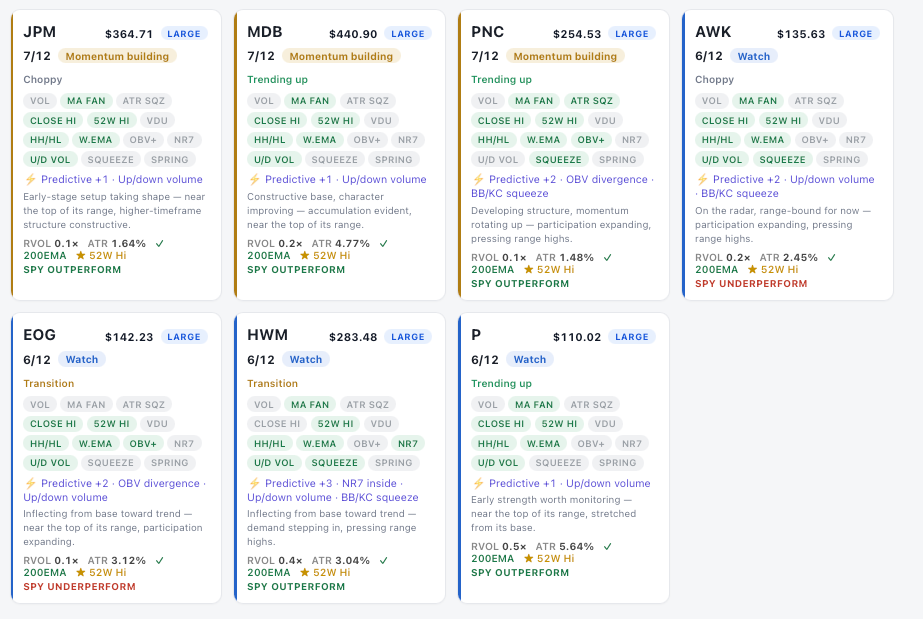Click the LARGE cap tag on AWK card

(855, 34)
